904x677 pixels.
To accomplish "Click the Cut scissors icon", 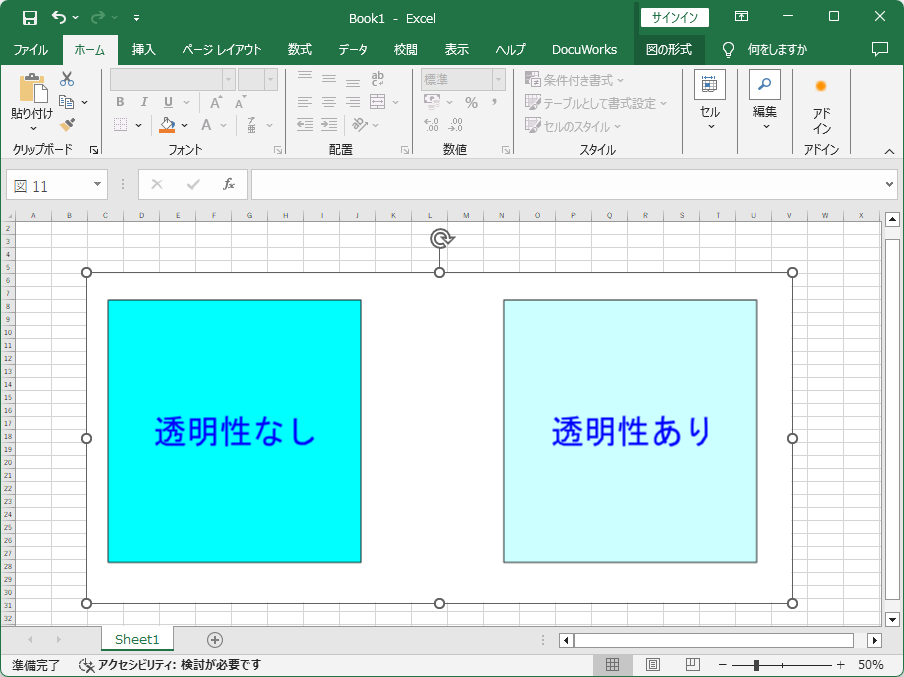I will pyautogui.click(x=67, y=79).
